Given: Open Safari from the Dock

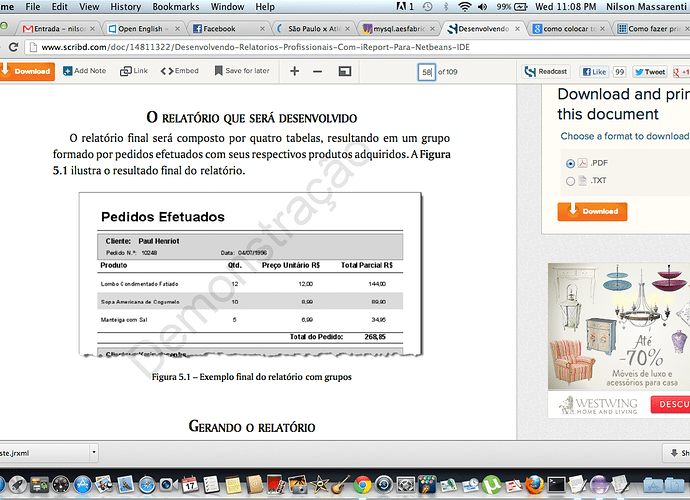Looking at the screenshot, I should click(147, 485).
